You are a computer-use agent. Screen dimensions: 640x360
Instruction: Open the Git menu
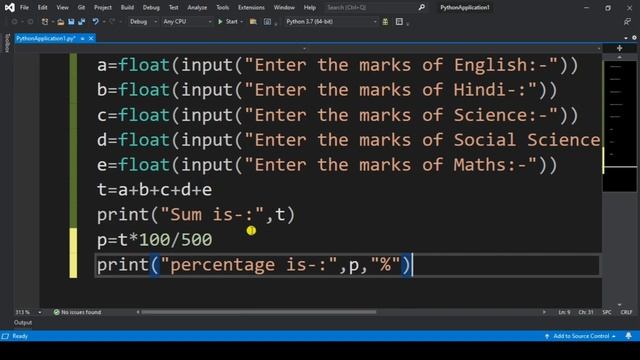(x=81, y=7)
